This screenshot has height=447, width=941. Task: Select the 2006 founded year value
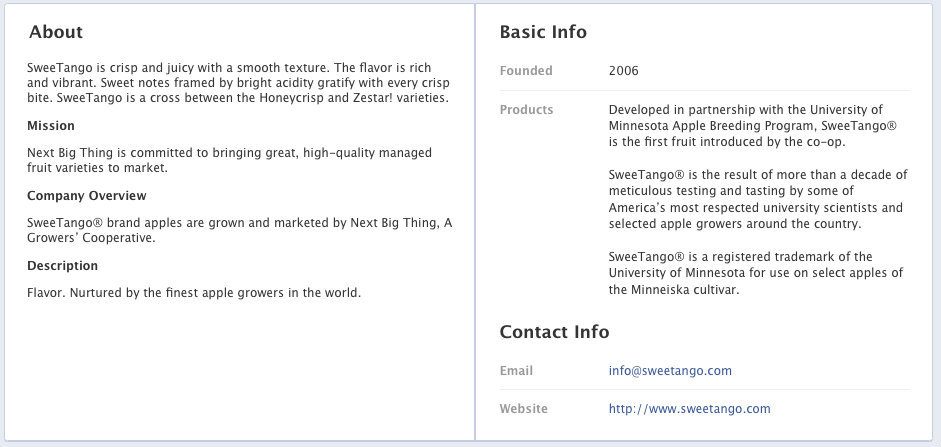(623, 71)
